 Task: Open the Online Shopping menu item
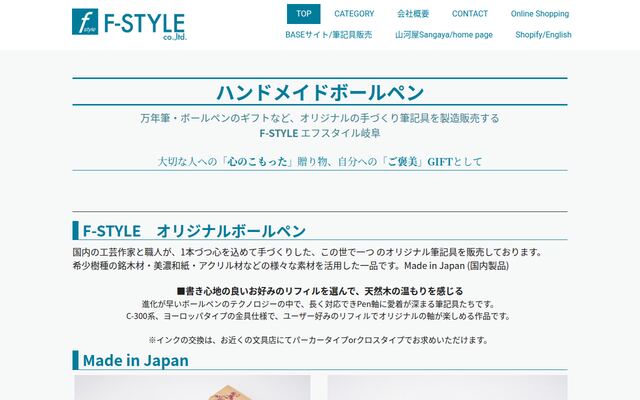point(540,14)
